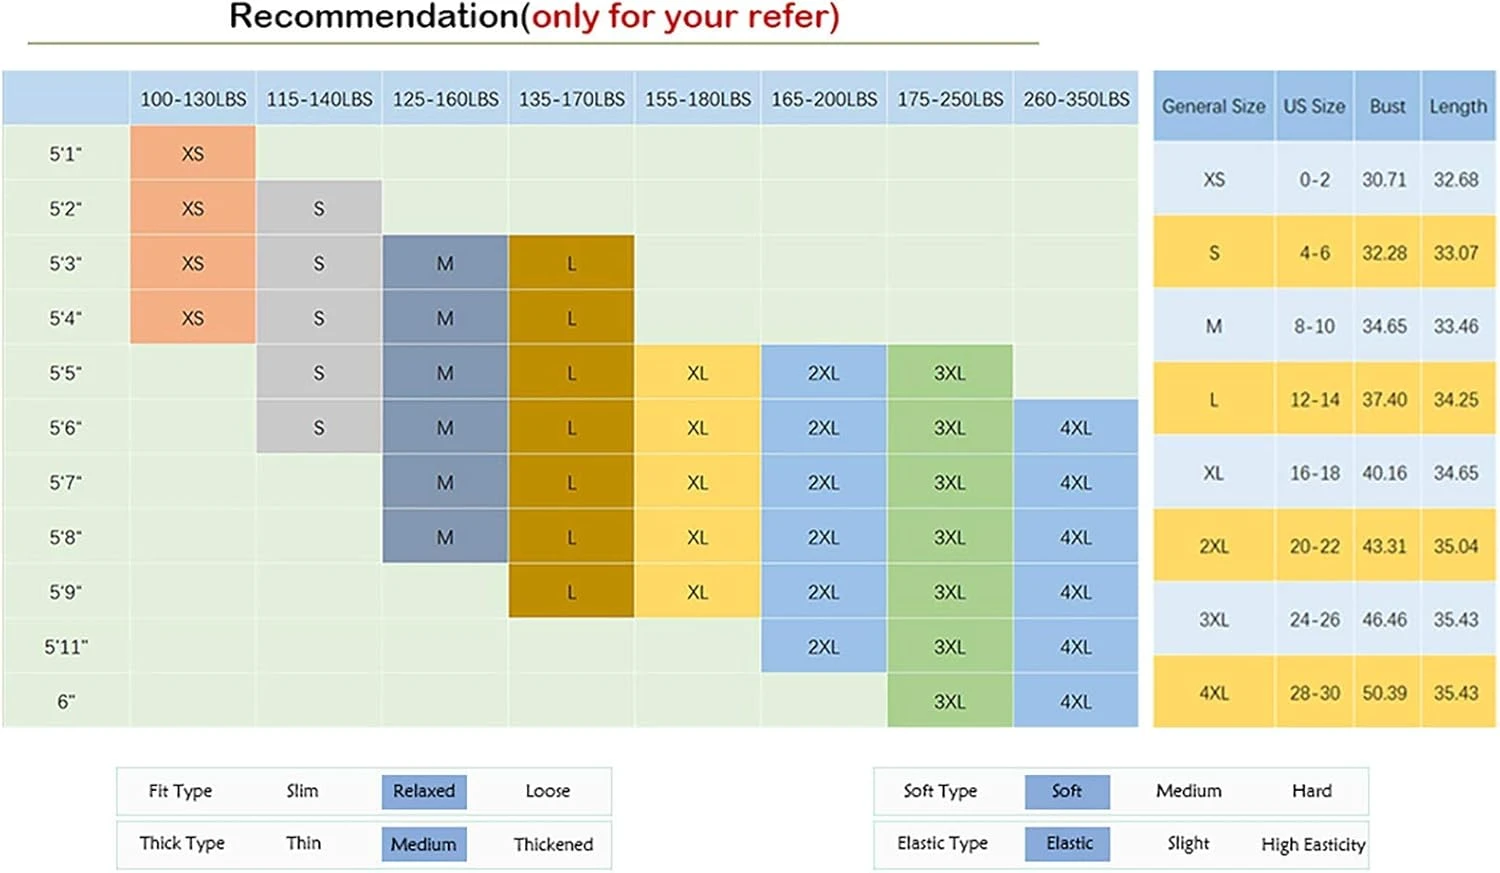
Task: Click the gray S cell for 5'2"
Action: point(319,209)
